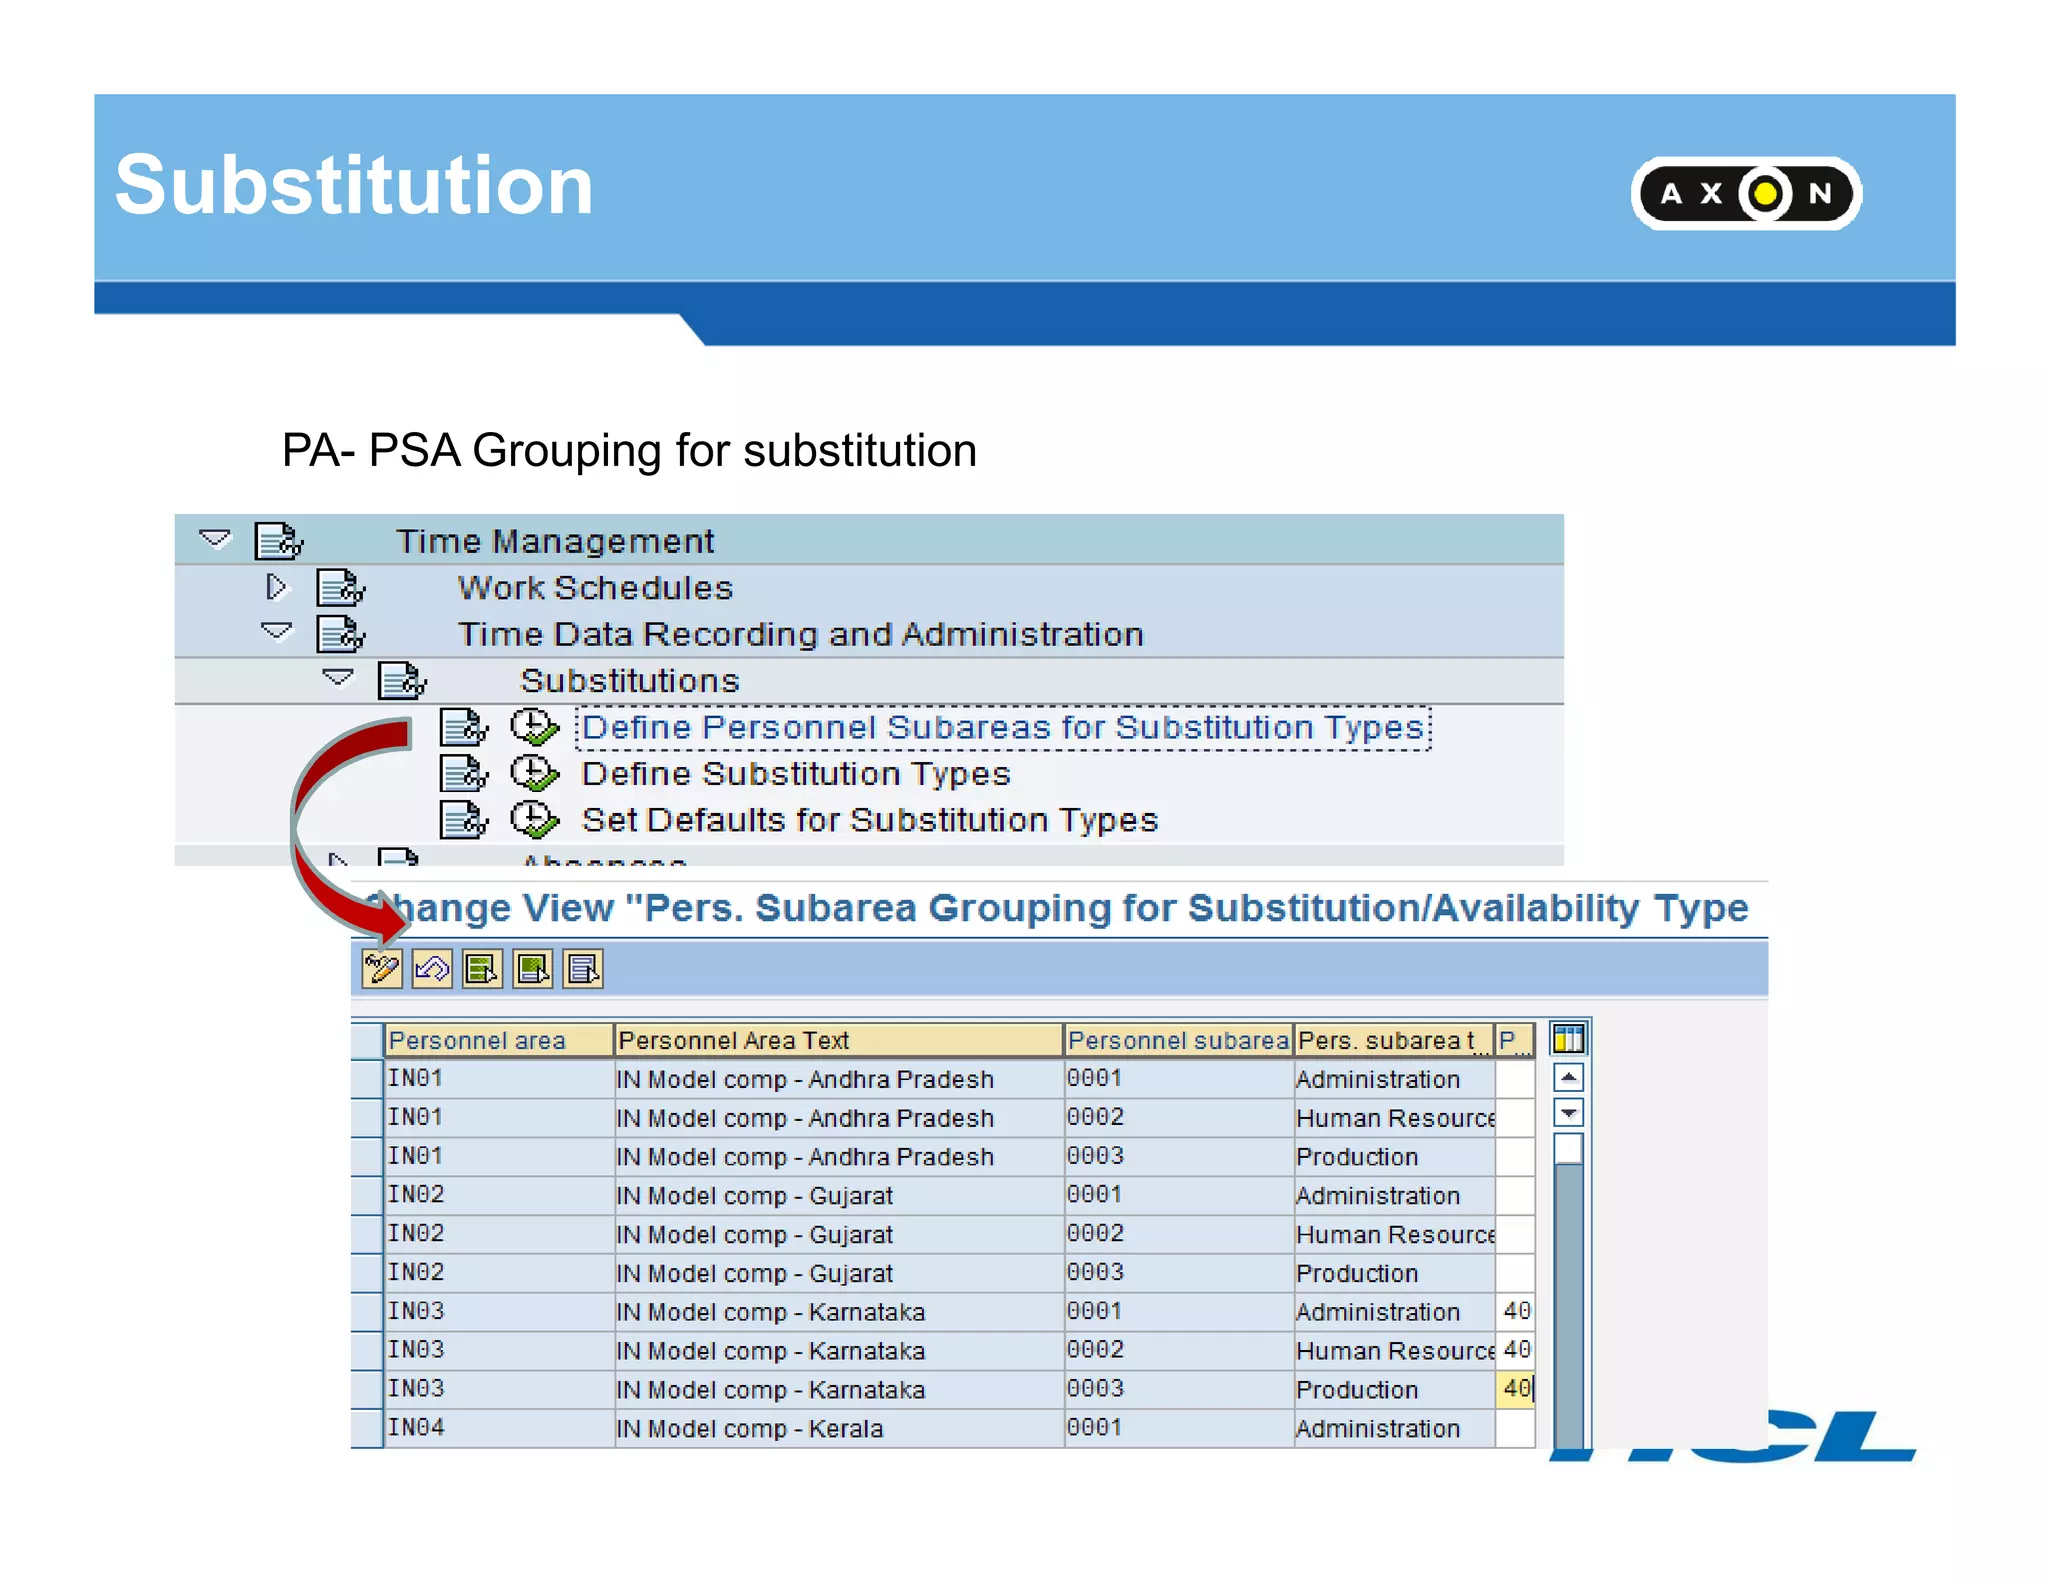Screen dimensions: 2048x1582
Task: Click grouping value 40 for IN03 Administration
Action: pyautogui.click(x=1515, y=1312)
